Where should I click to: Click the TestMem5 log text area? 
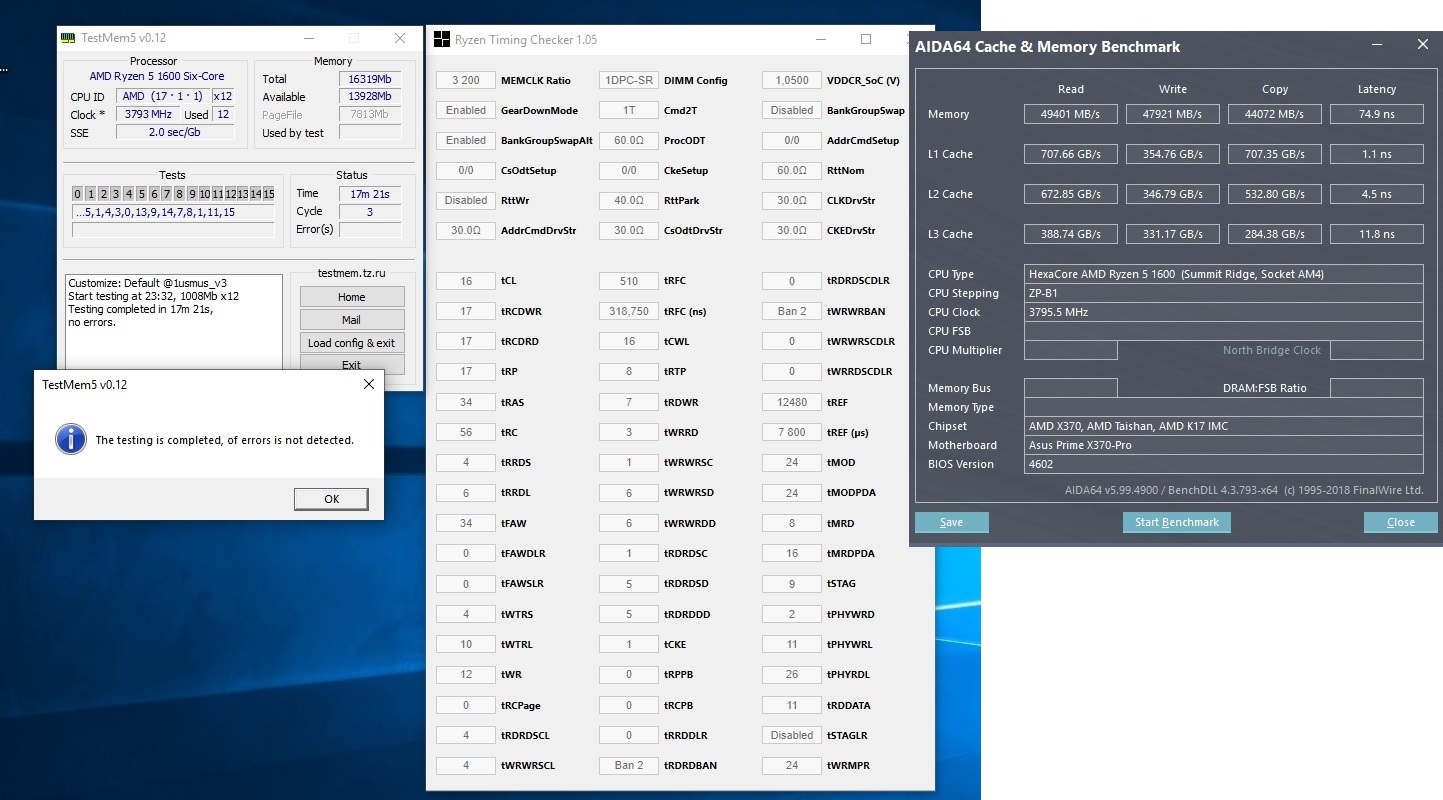tap(174, 321)
